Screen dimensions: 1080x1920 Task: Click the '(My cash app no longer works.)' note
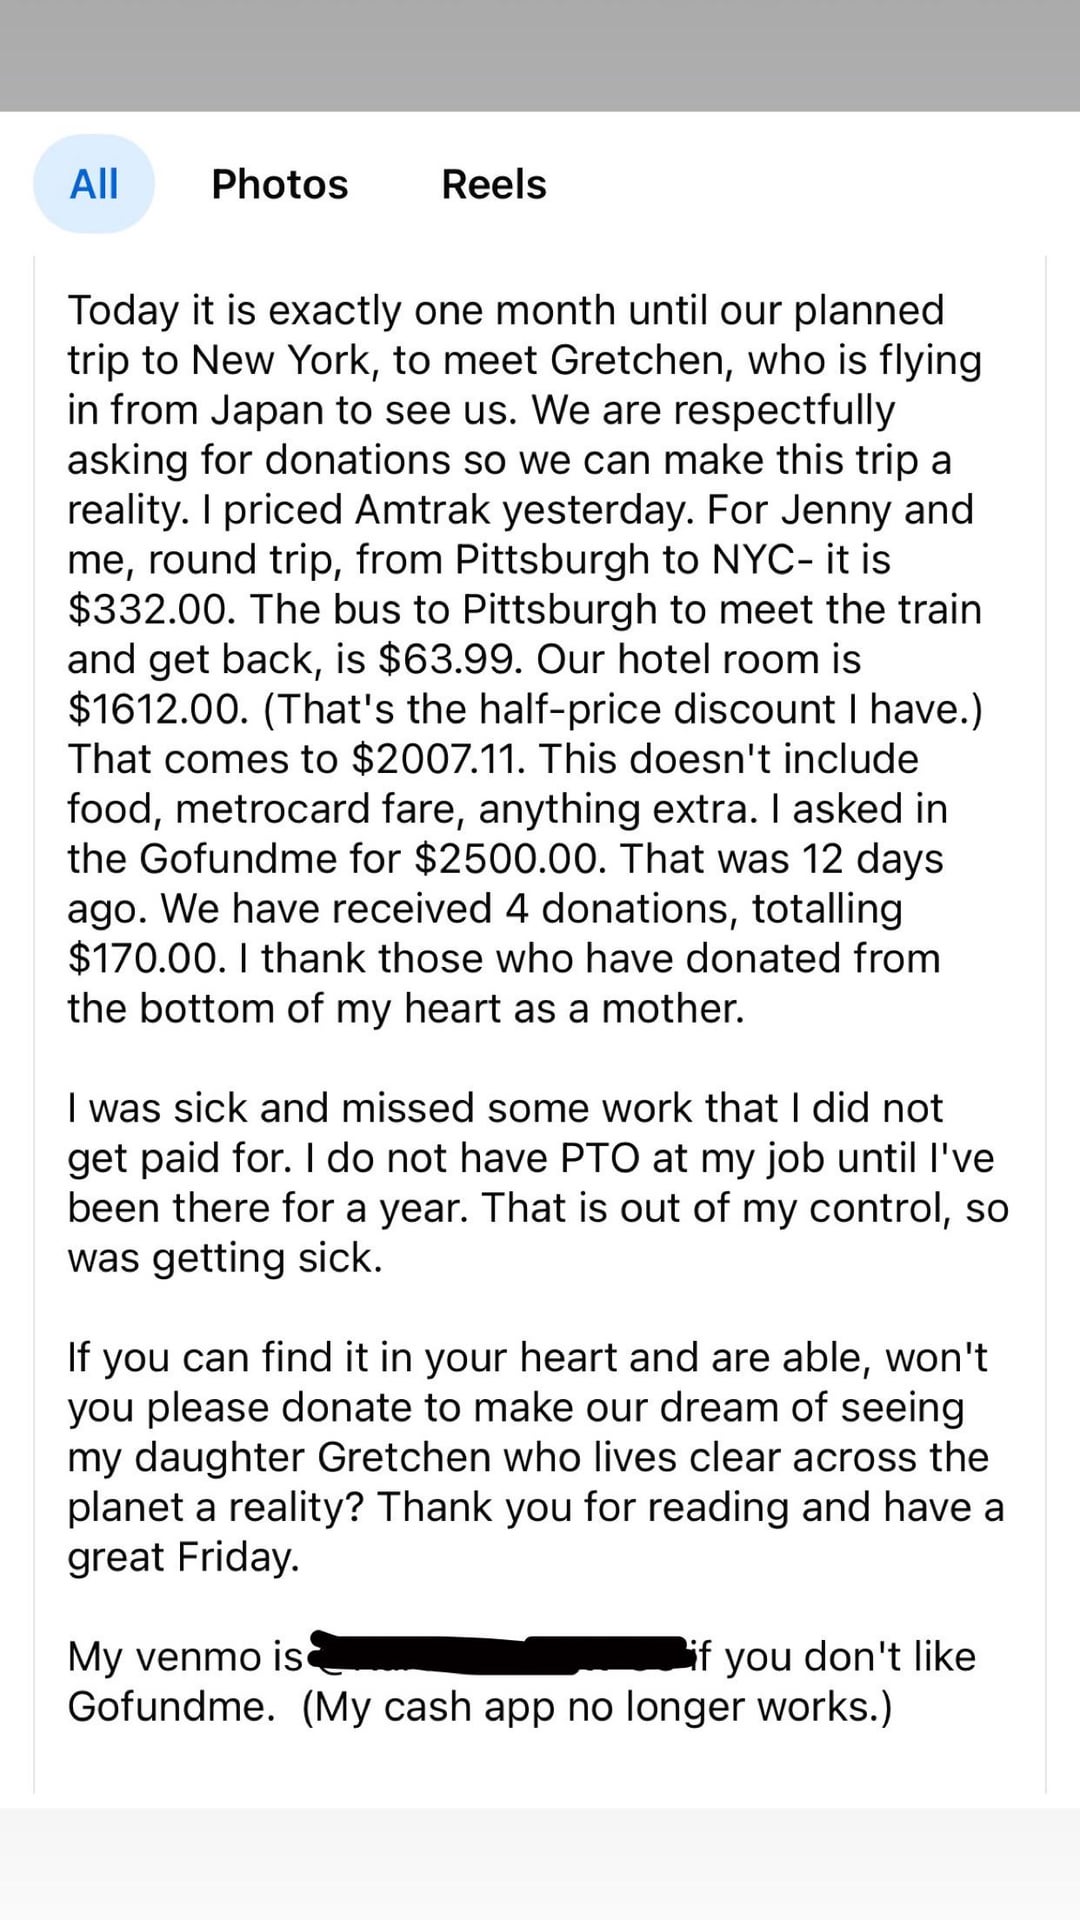click(597, 1707)
